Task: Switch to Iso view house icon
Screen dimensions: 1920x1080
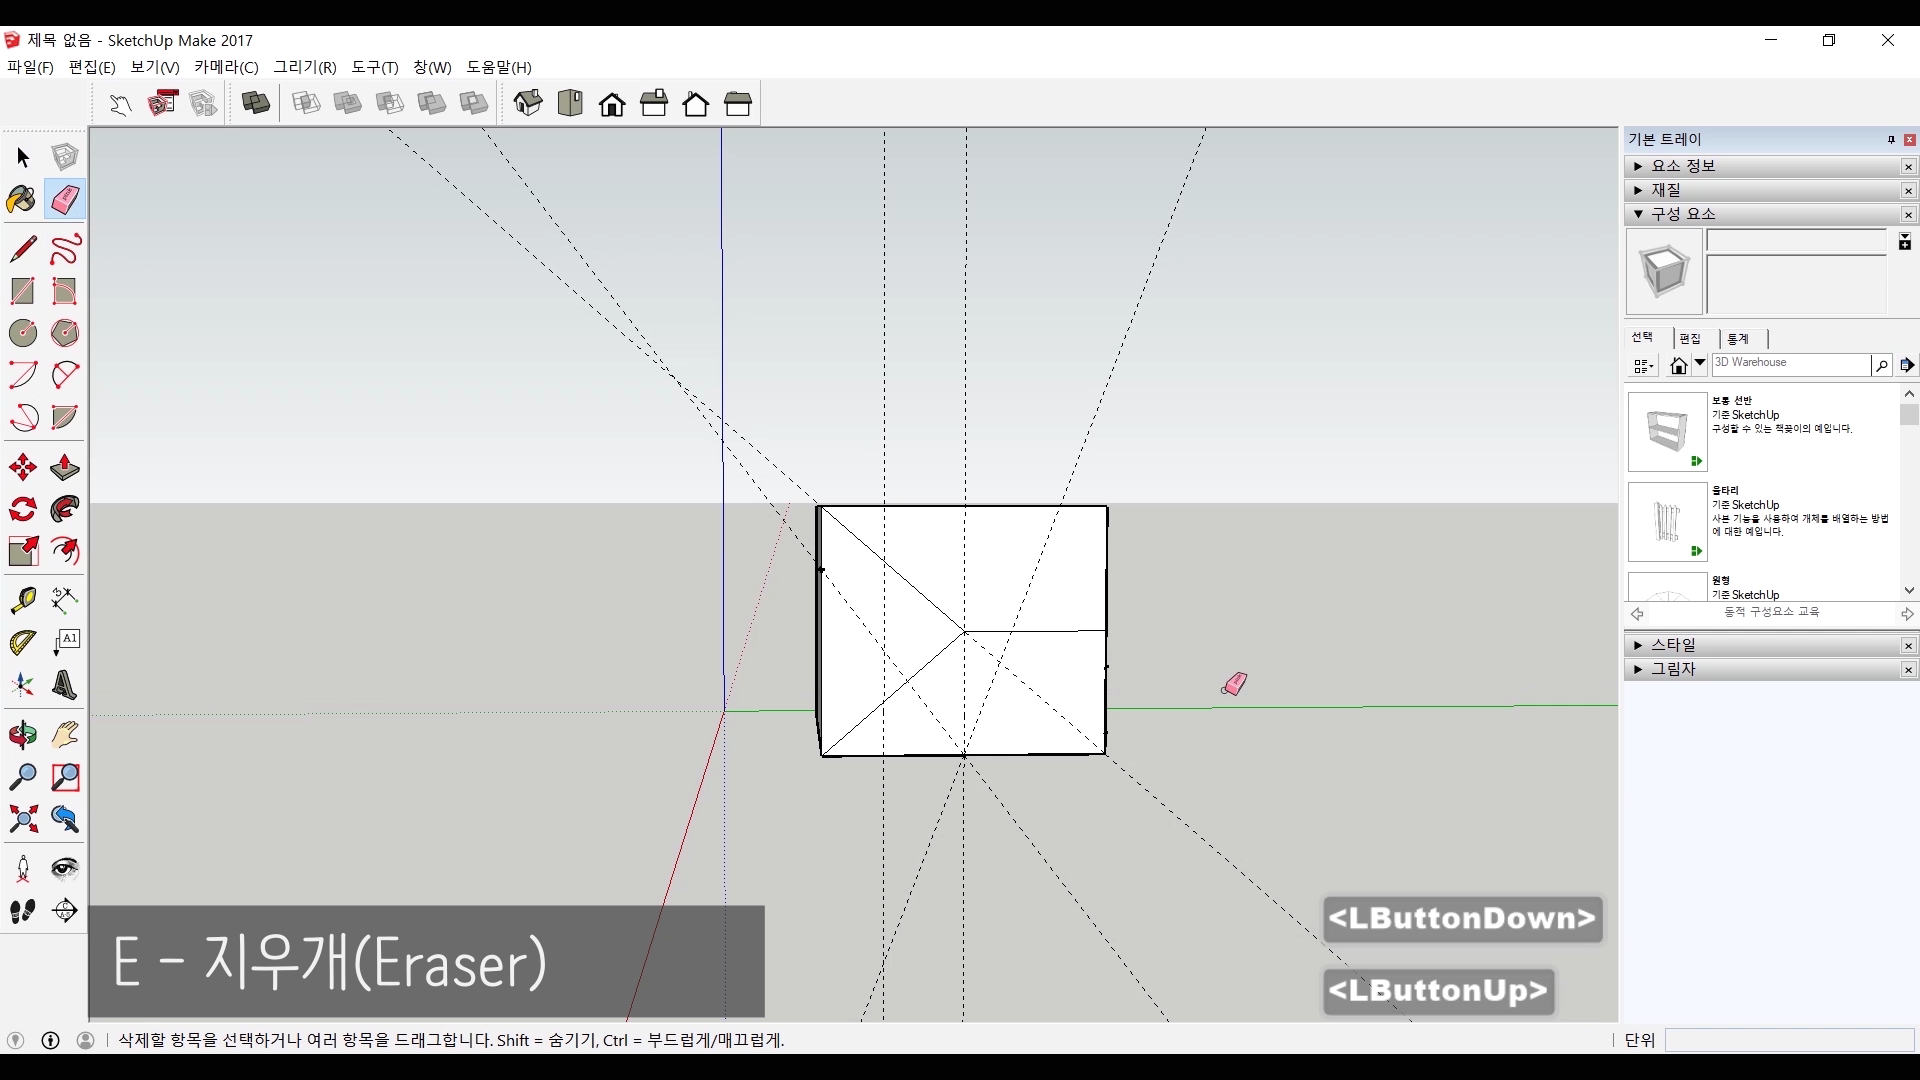Action: [528, 103]
